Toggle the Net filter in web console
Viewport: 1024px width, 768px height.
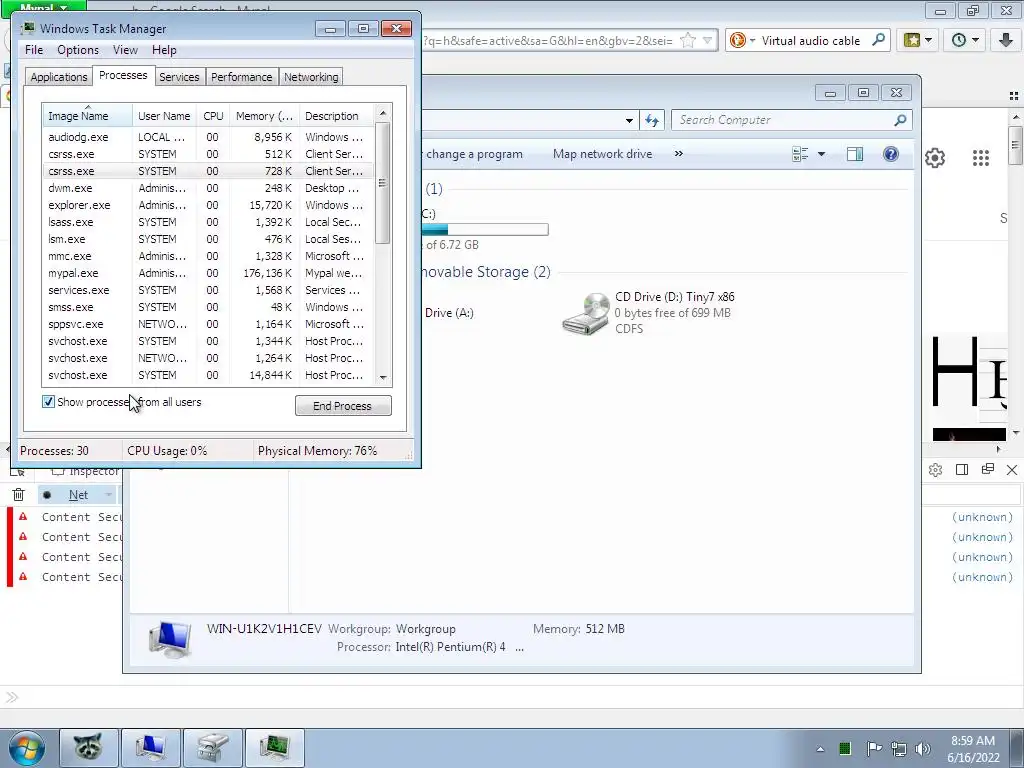[x=78, y=495]
